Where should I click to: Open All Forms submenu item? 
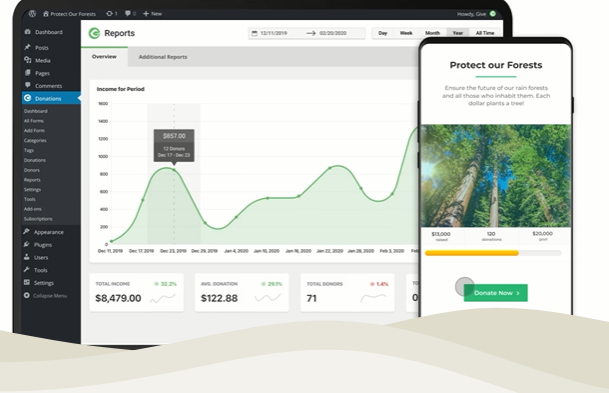[x=34, y=121]
